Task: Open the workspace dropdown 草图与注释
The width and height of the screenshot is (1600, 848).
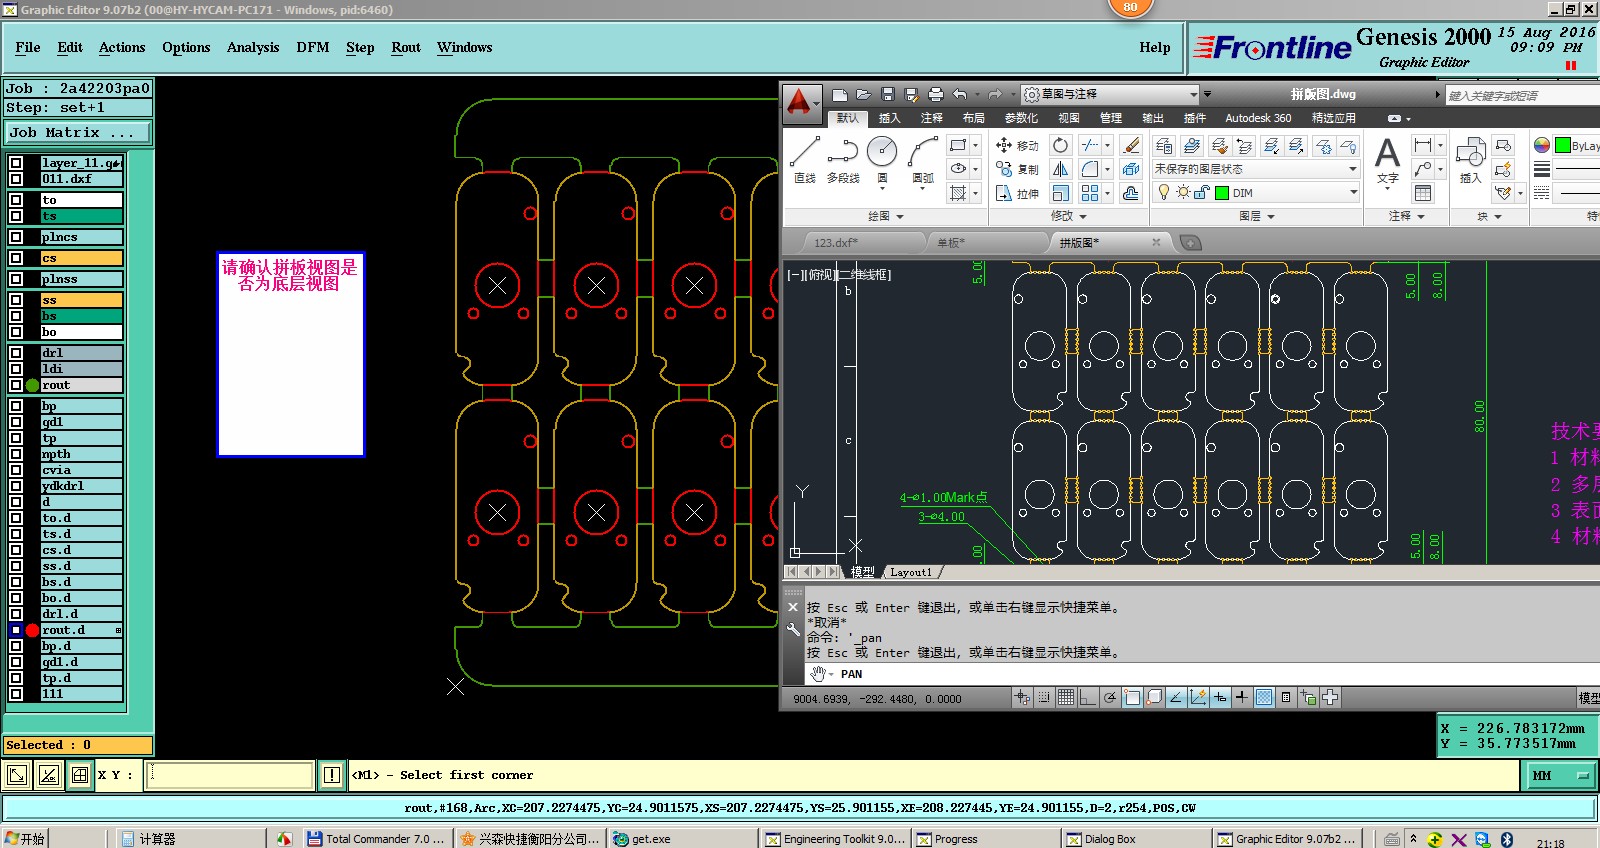Action: (1110, 94)
